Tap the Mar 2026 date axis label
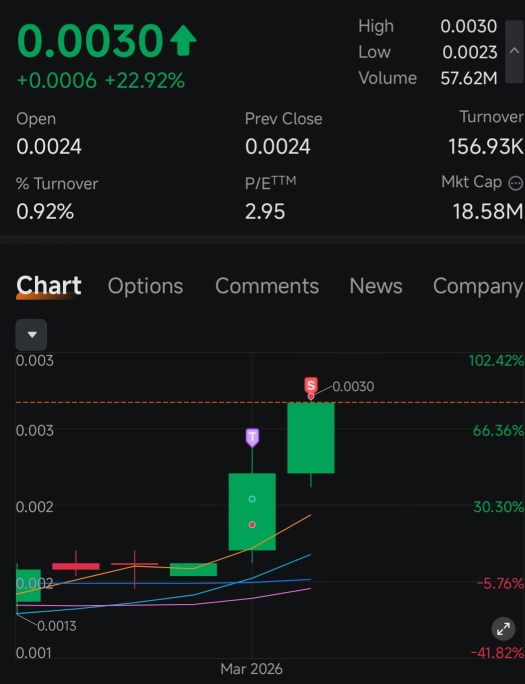The image size is (525, 684). pos(252,669)
